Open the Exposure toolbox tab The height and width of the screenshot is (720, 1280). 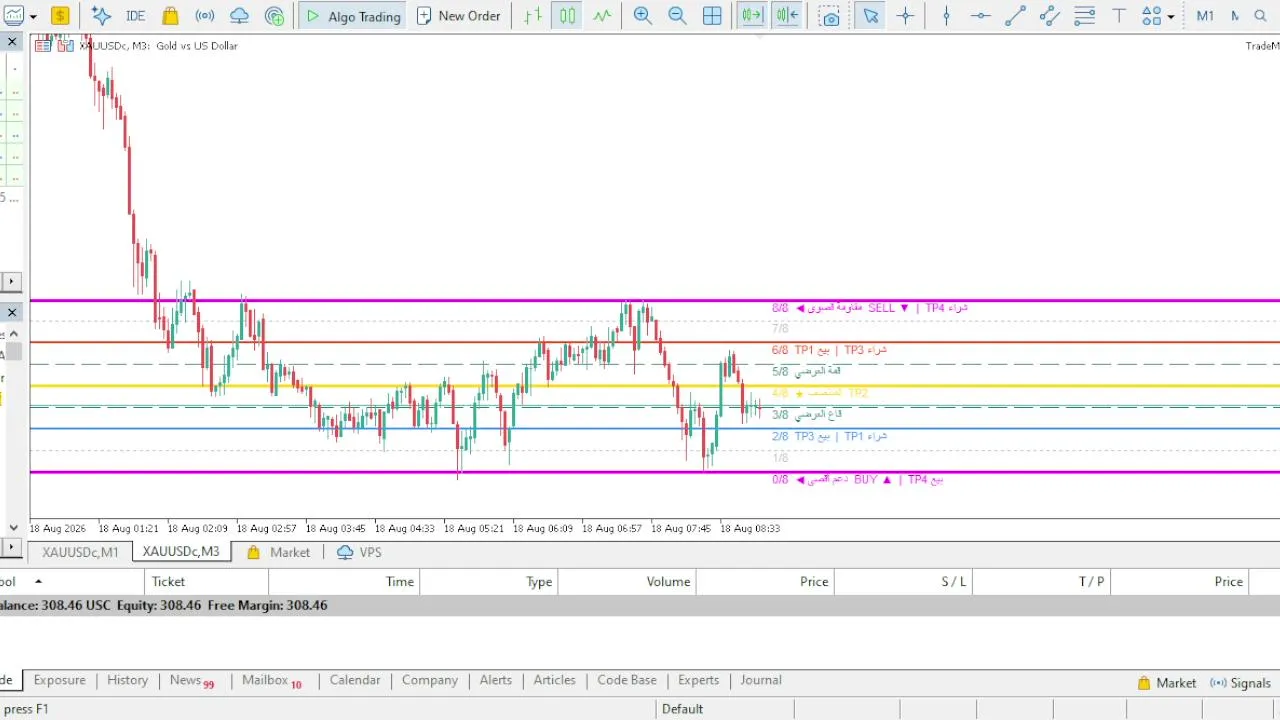pyautogui.click(x=59, y=680)
